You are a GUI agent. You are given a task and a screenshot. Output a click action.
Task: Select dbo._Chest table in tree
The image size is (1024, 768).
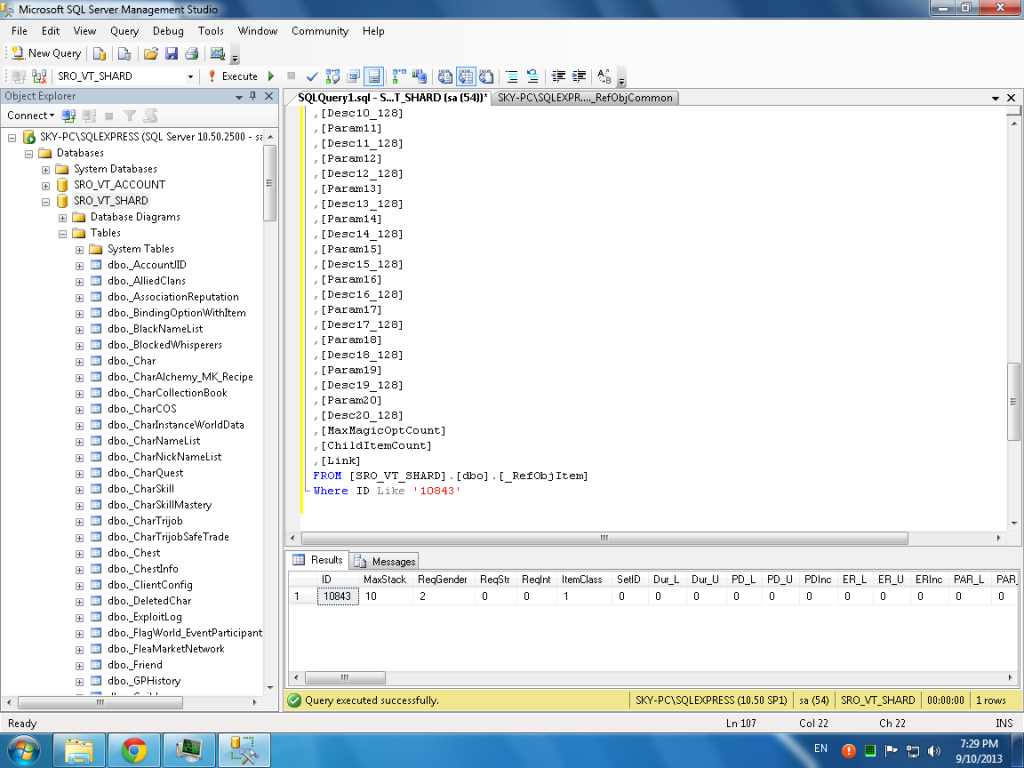click(133, 553)
